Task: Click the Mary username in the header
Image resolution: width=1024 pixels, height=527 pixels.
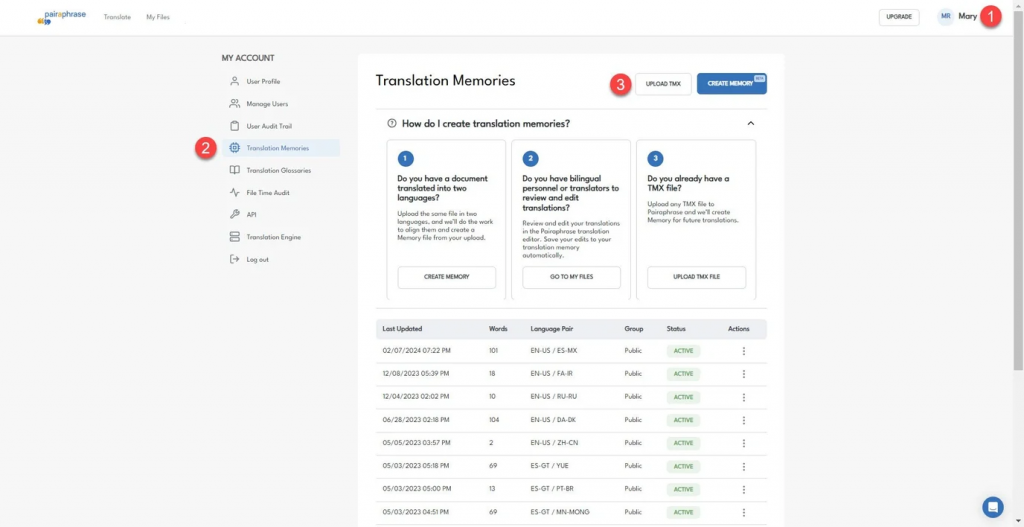Action: [x=967, y=17]
